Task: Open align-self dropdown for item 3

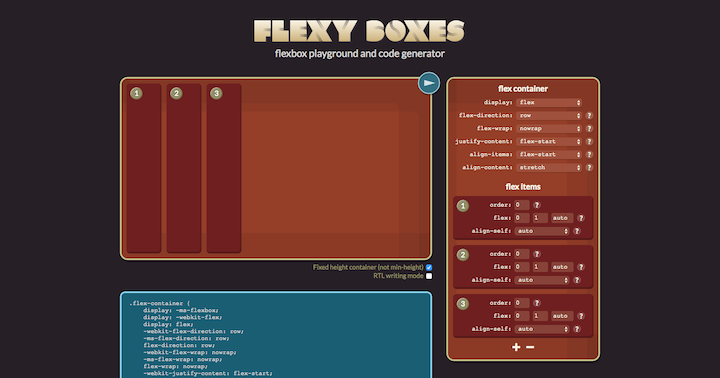Action: [x=542, y=329]
